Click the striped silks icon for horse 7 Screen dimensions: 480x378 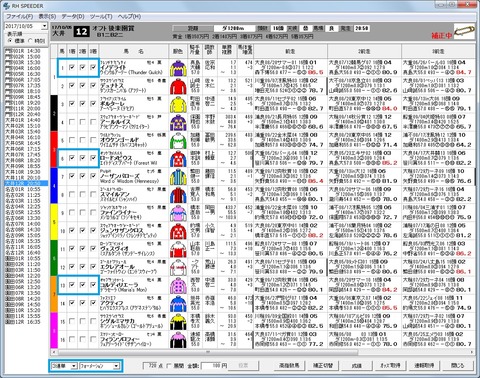click(178, 176)
